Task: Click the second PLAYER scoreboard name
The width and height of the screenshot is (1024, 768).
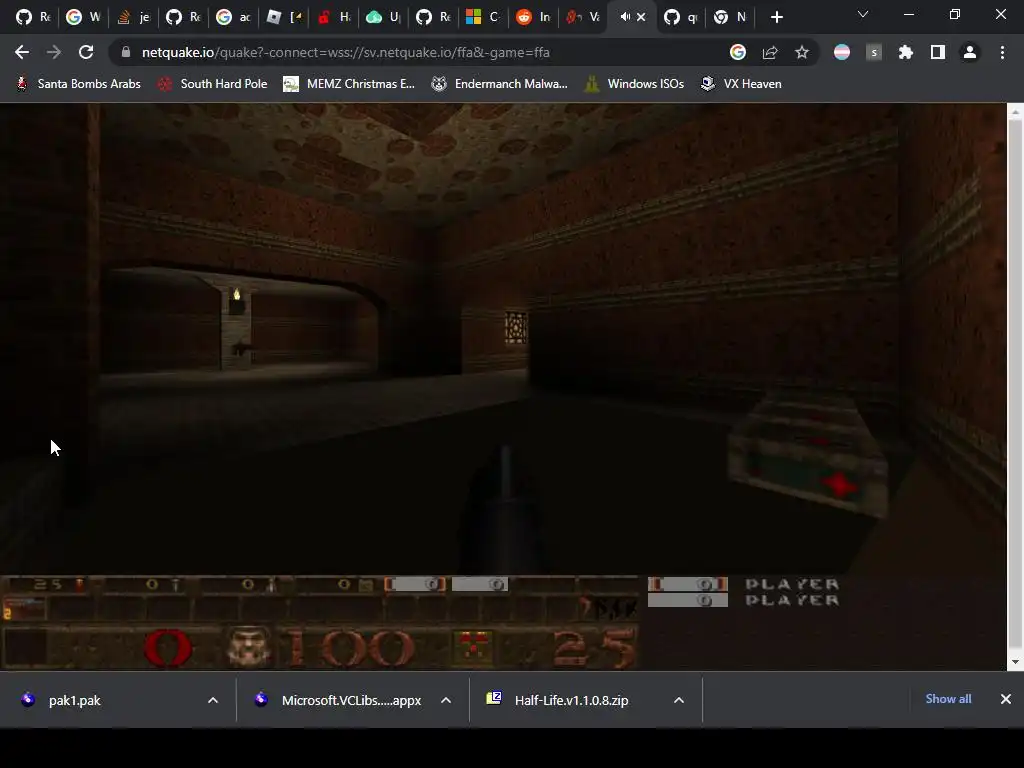Action: coord(792,600)
